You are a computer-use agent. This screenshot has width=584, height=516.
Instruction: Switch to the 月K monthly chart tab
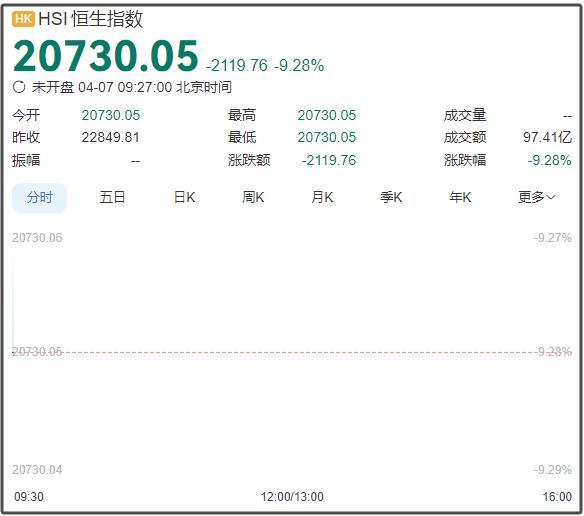click(323, 197)
